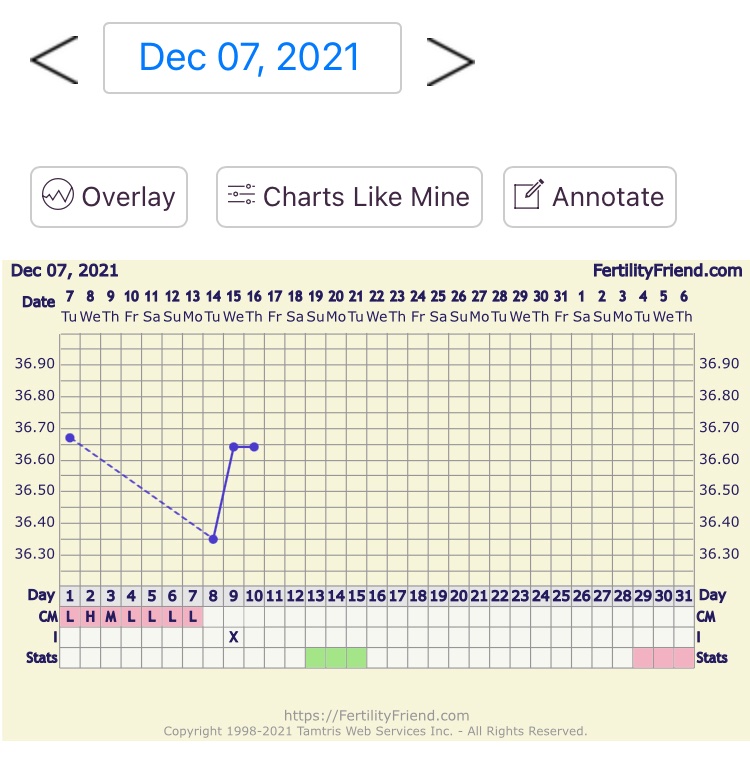
Task: Click the H cervical mucus cell on day 2
Action: point(90,616)
